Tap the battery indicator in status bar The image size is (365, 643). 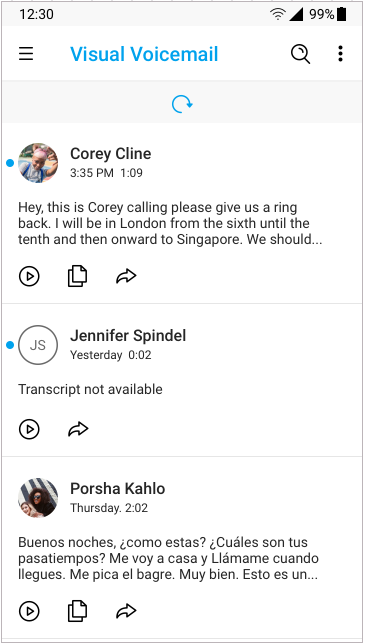(341, 14)
